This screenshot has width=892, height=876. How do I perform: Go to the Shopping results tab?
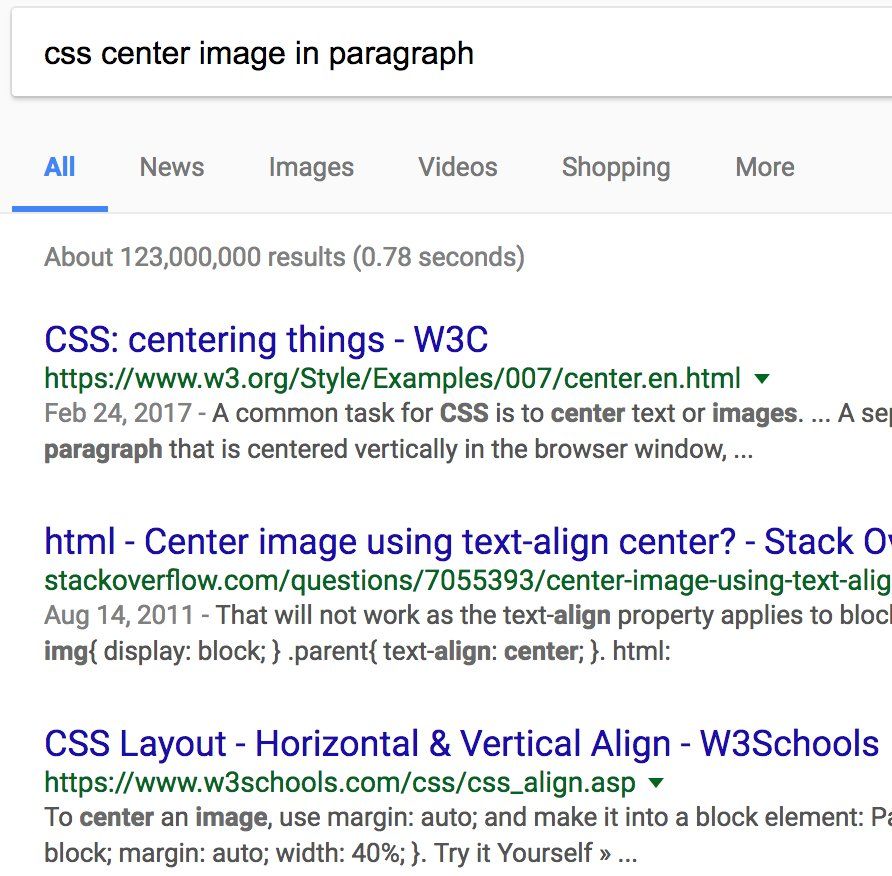coord(616,168)
